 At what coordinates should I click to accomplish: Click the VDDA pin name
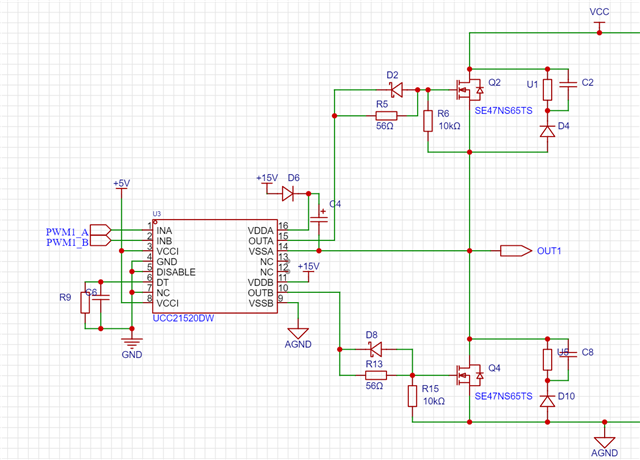tap(260, 231)
